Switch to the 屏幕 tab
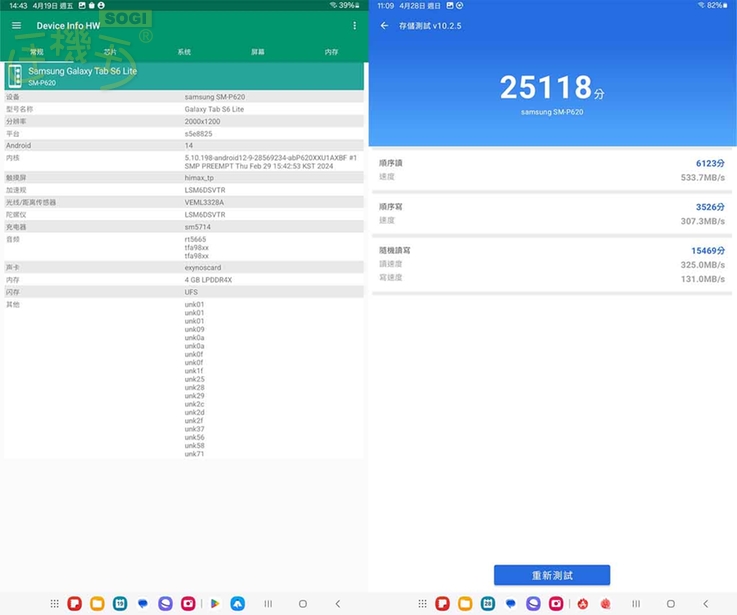The height and width of the screenshot is (615, 737). coord(258,52)
